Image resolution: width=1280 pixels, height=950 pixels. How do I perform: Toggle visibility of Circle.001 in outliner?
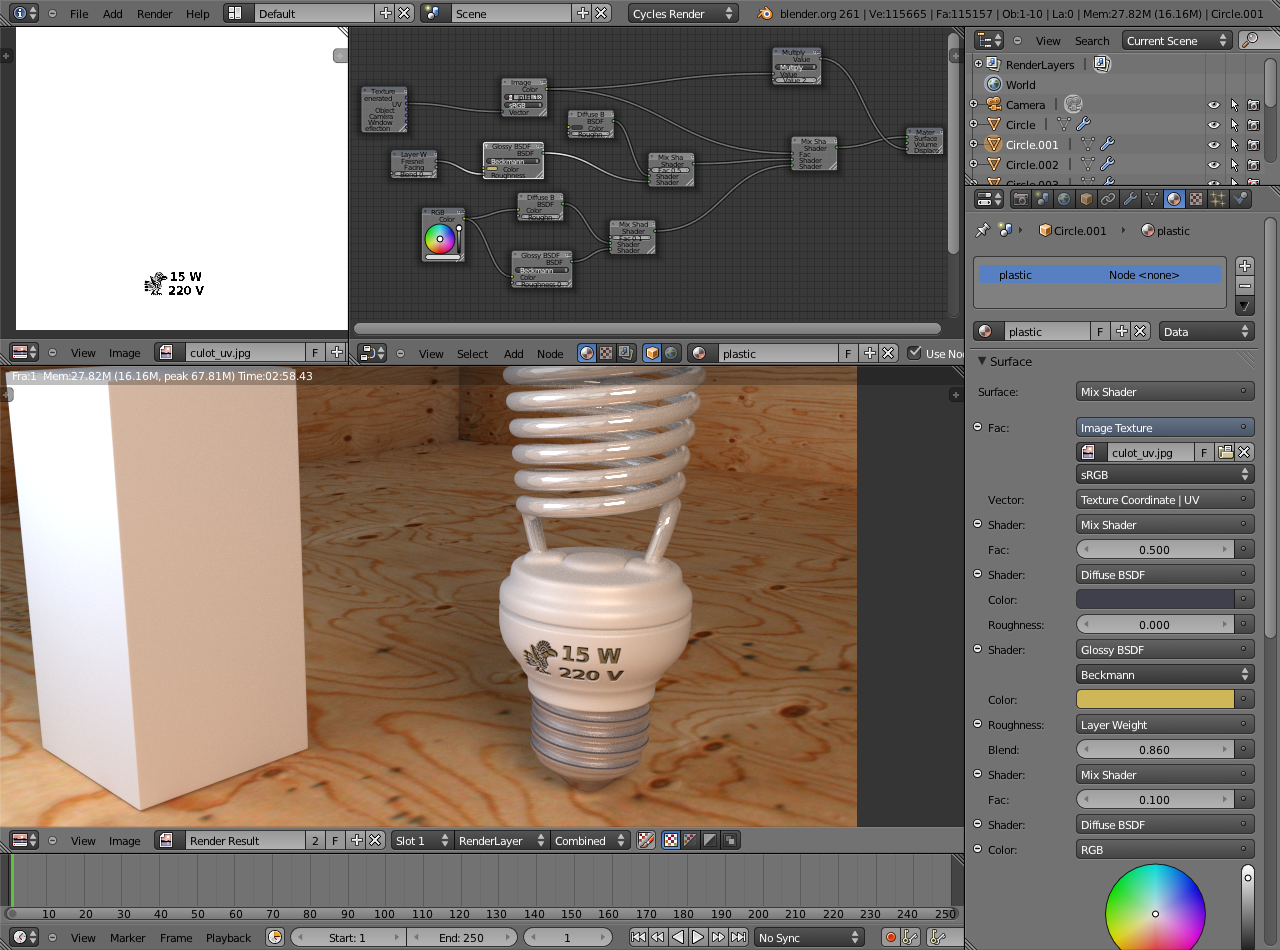(x=1213, y=145)
